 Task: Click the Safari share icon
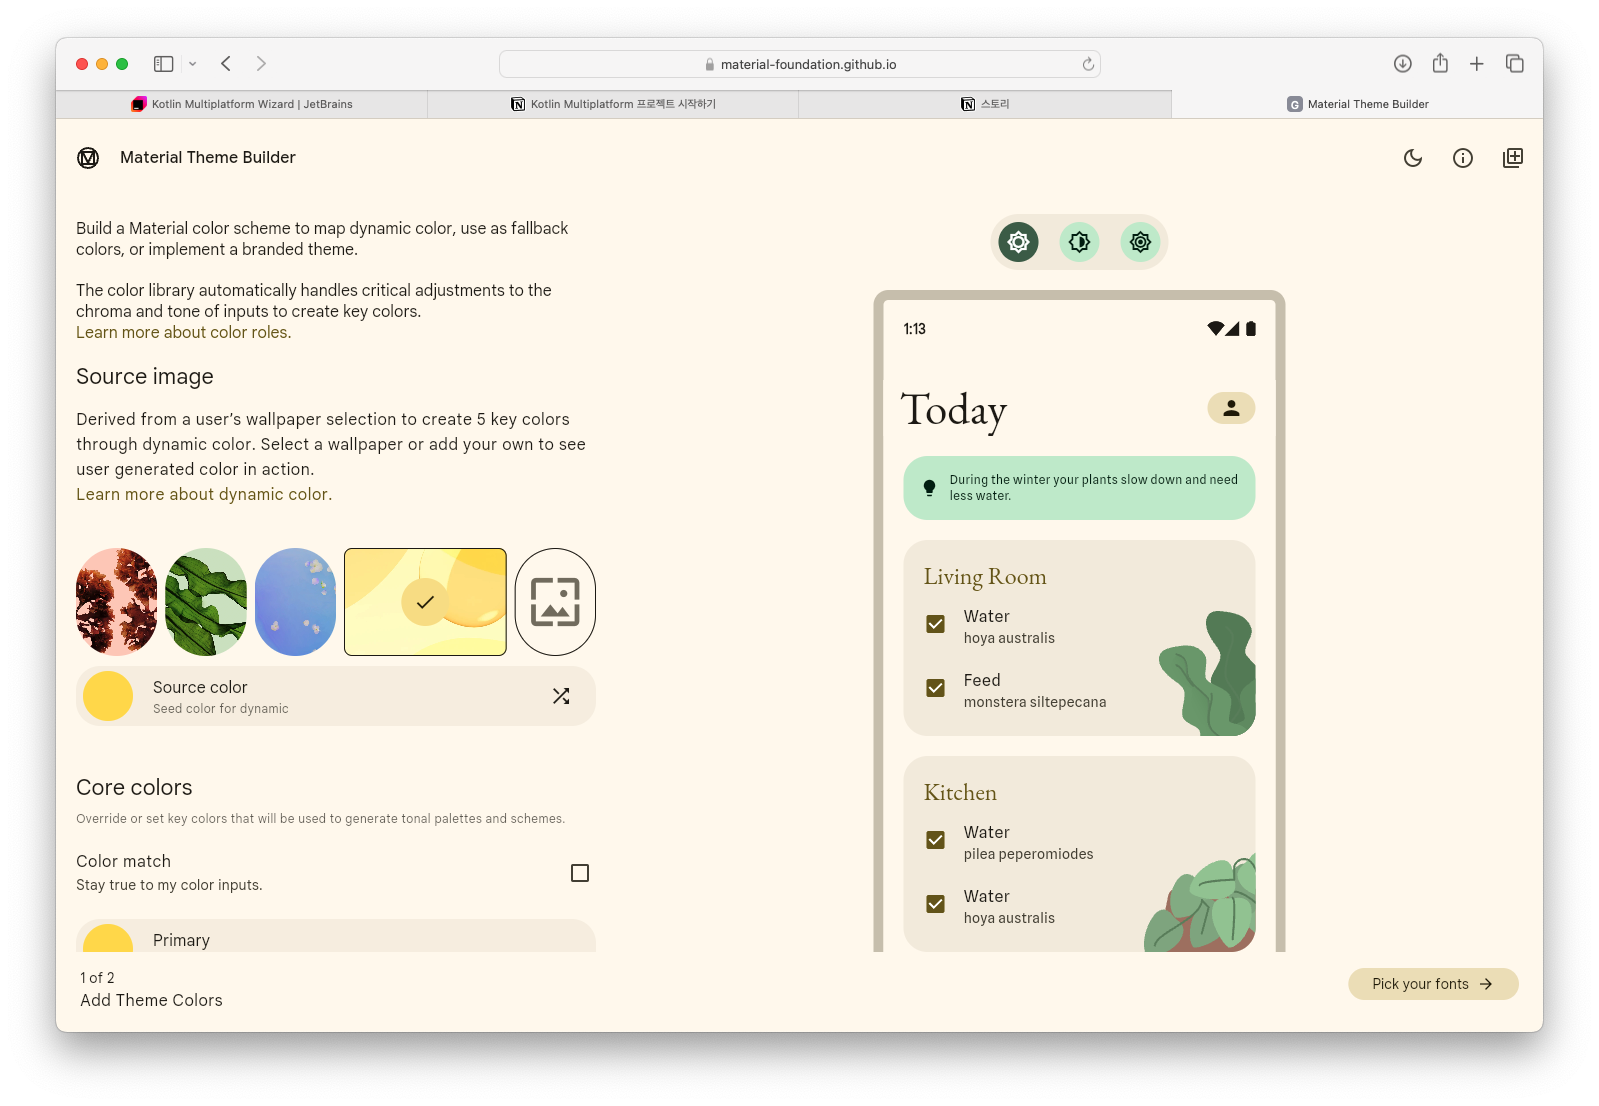pyautogui.click(x=1440, y=63)
